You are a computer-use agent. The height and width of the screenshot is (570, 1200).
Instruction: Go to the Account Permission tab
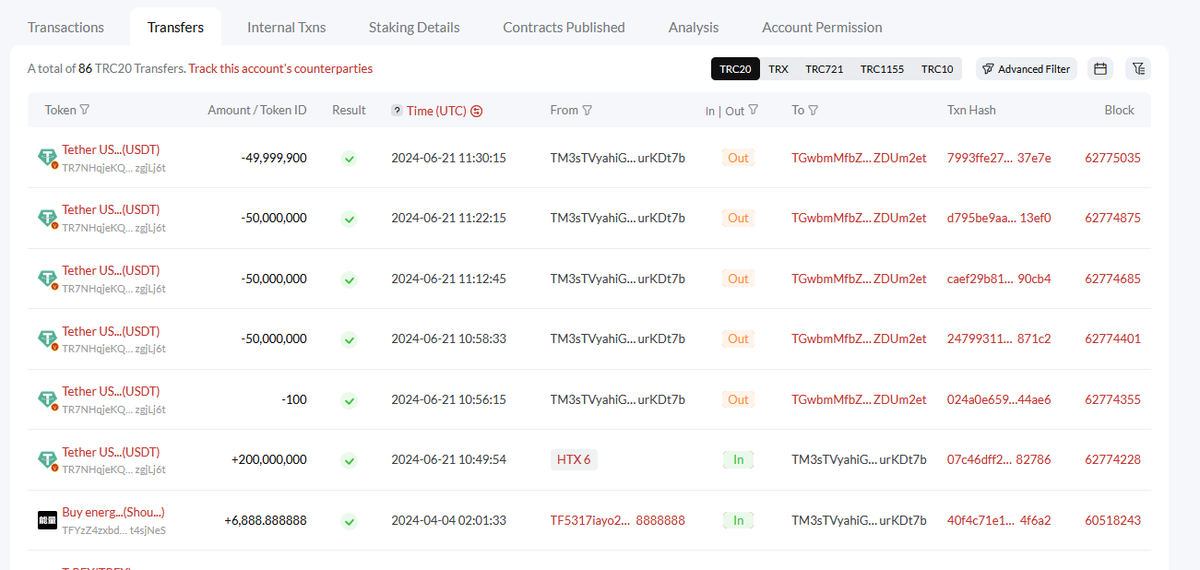(x=822, y=27)
